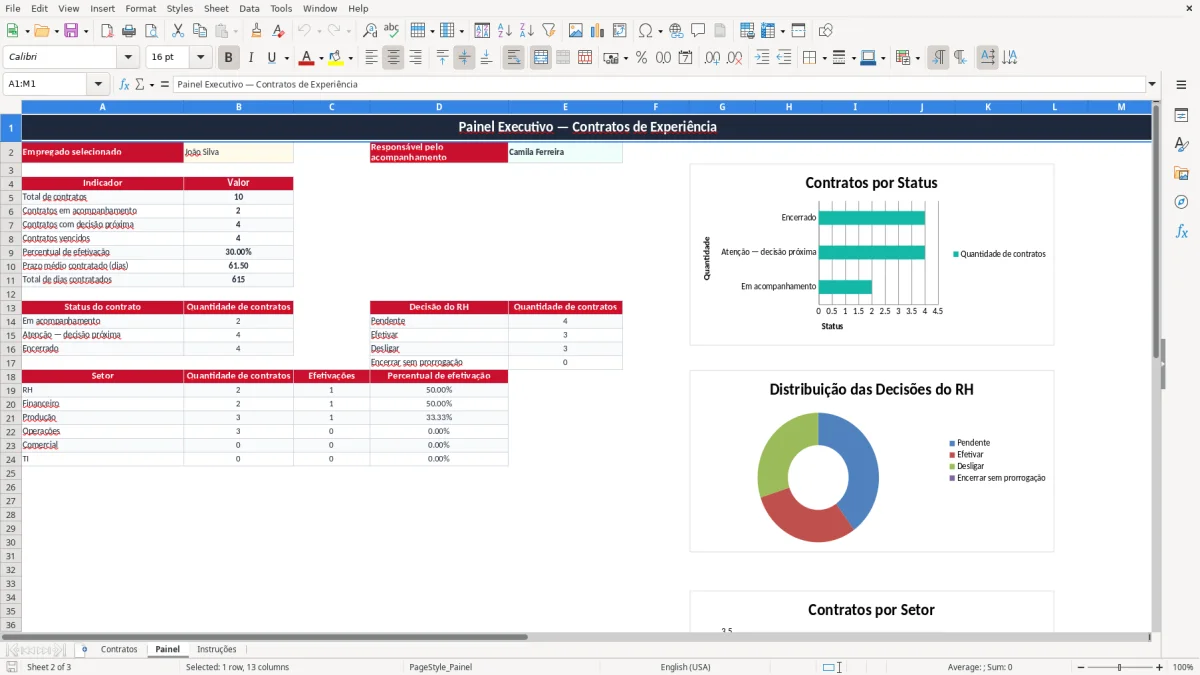
Task: Click the Save document icon
Action: tap(71, 31)
